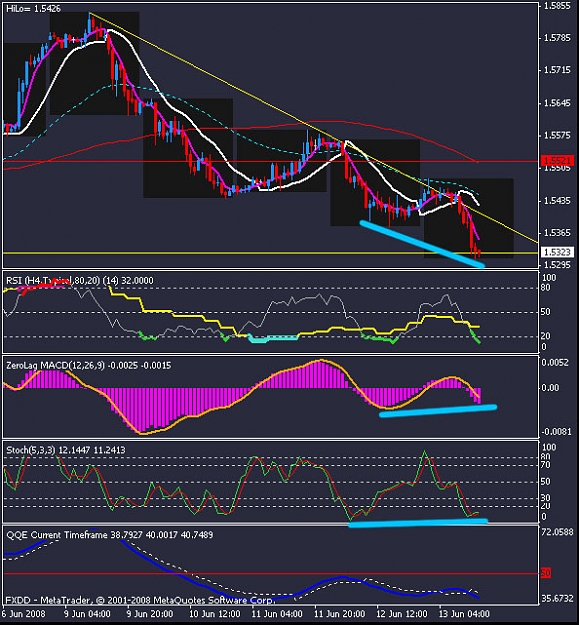Click the 11 Jun 04:00 time label
The image size is (579, 625).
(x=277, y=614)
